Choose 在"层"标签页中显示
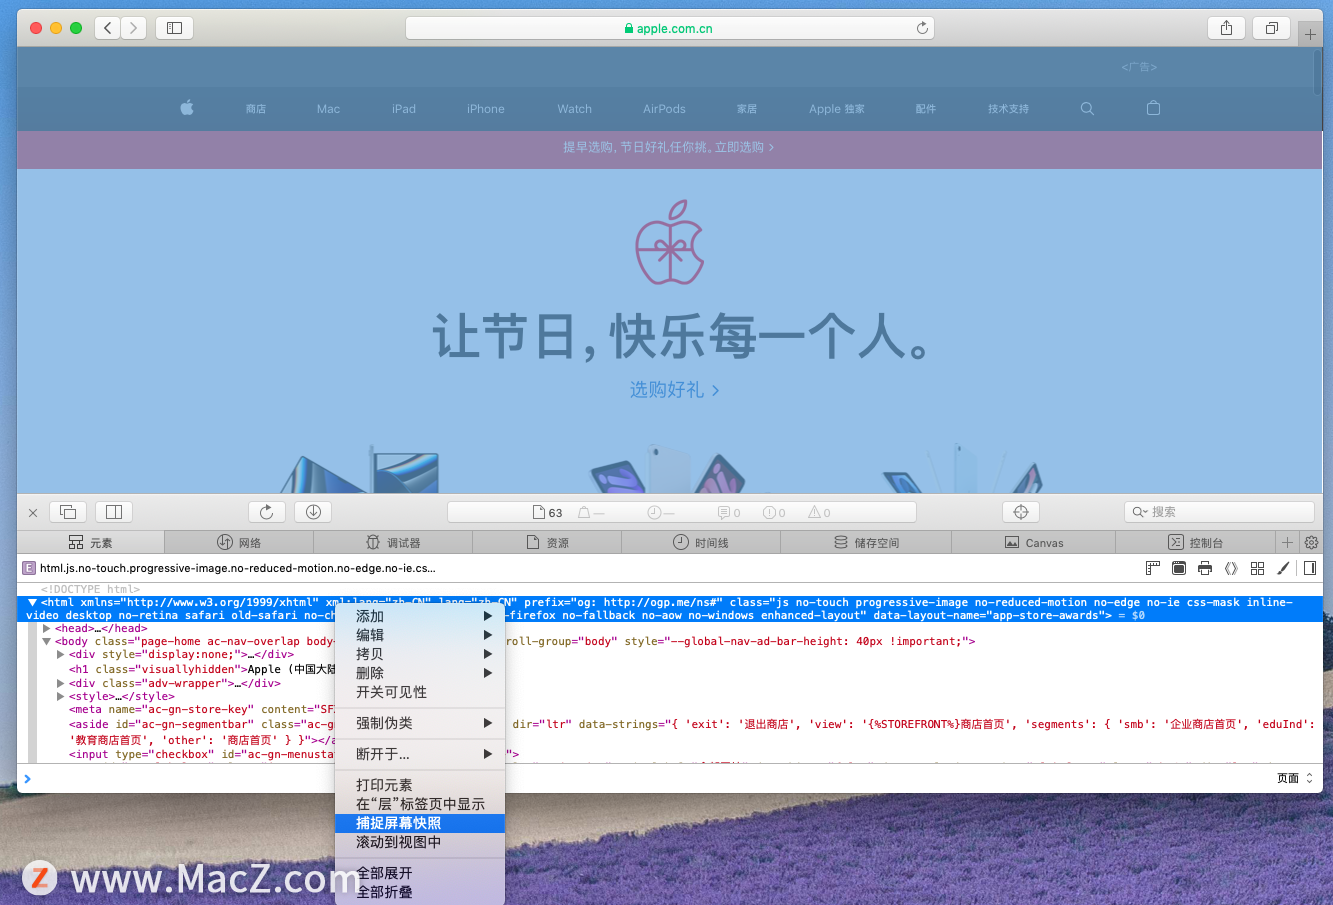Image resolution: width=1333 pixels, height=905 pixels. [x=420, y=804]
